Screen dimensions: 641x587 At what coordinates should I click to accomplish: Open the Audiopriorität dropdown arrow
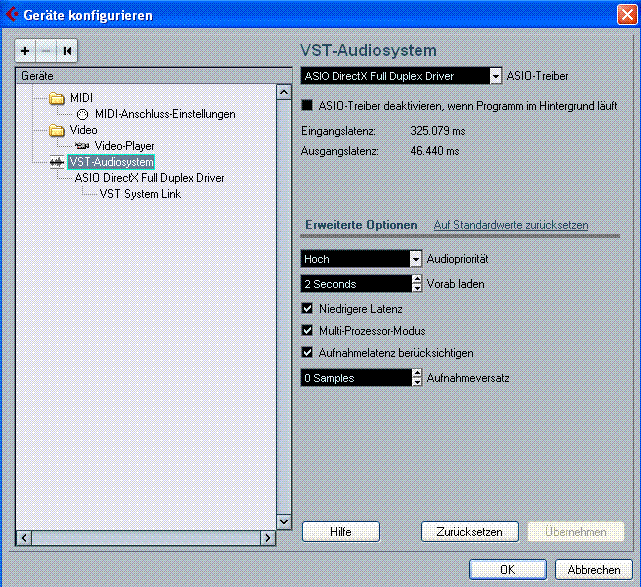coord(415,259)
